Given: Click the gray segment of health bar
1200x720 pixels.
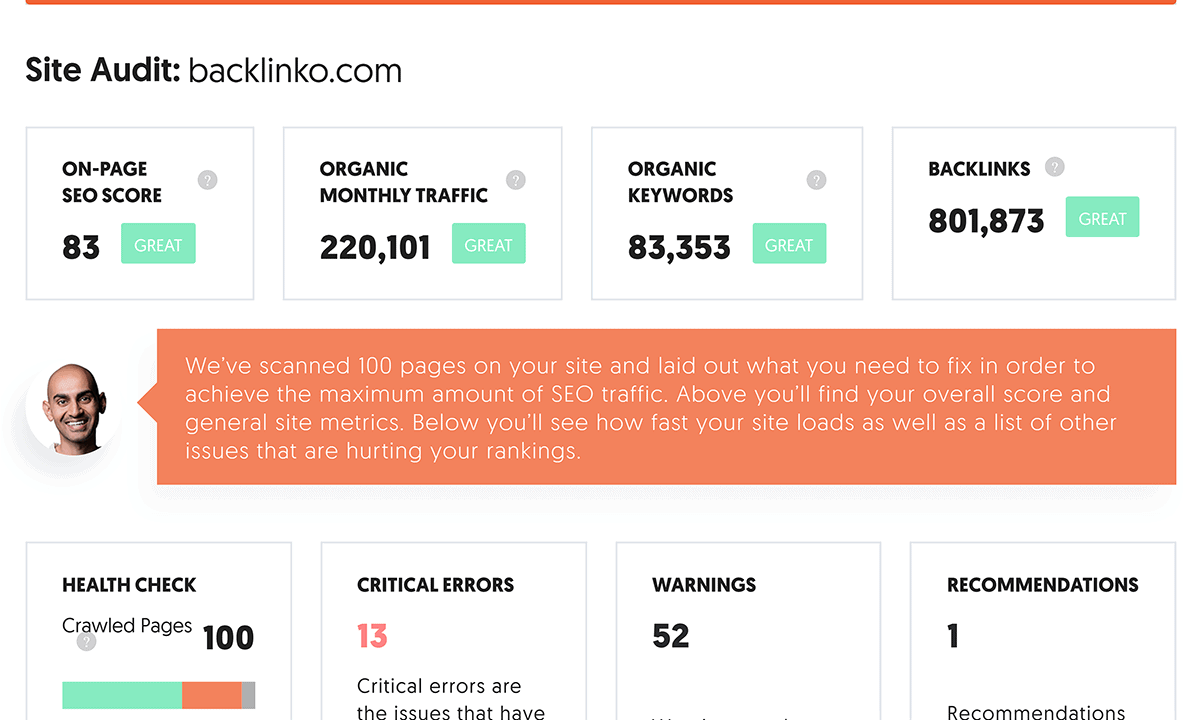Looking at the screenshot, I should [248, 695].
